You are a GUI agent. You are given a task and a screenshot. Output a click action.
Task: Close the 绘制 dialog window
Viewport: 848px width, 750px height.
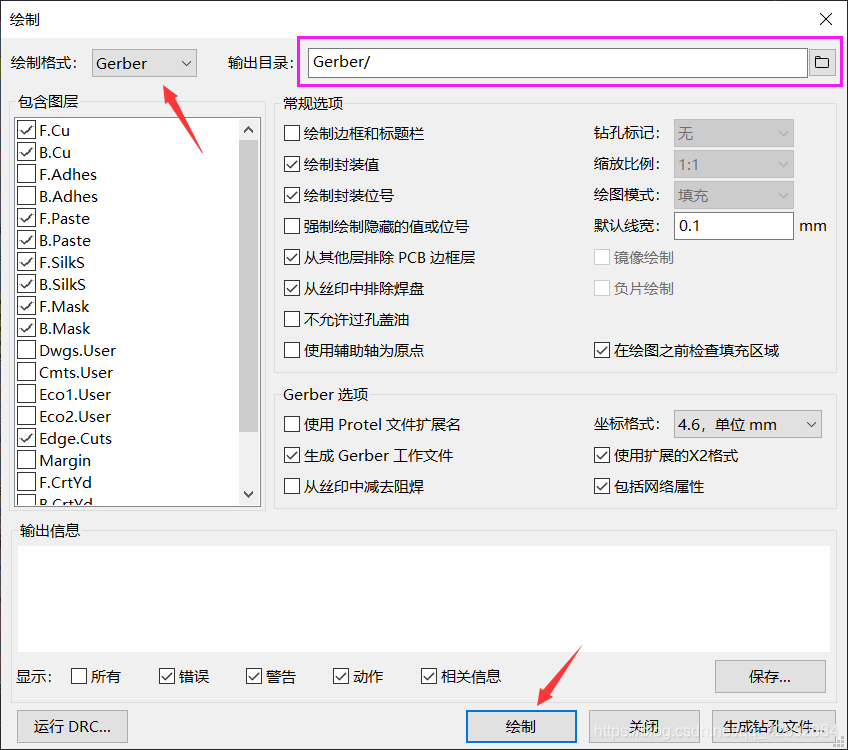(826, 19)
